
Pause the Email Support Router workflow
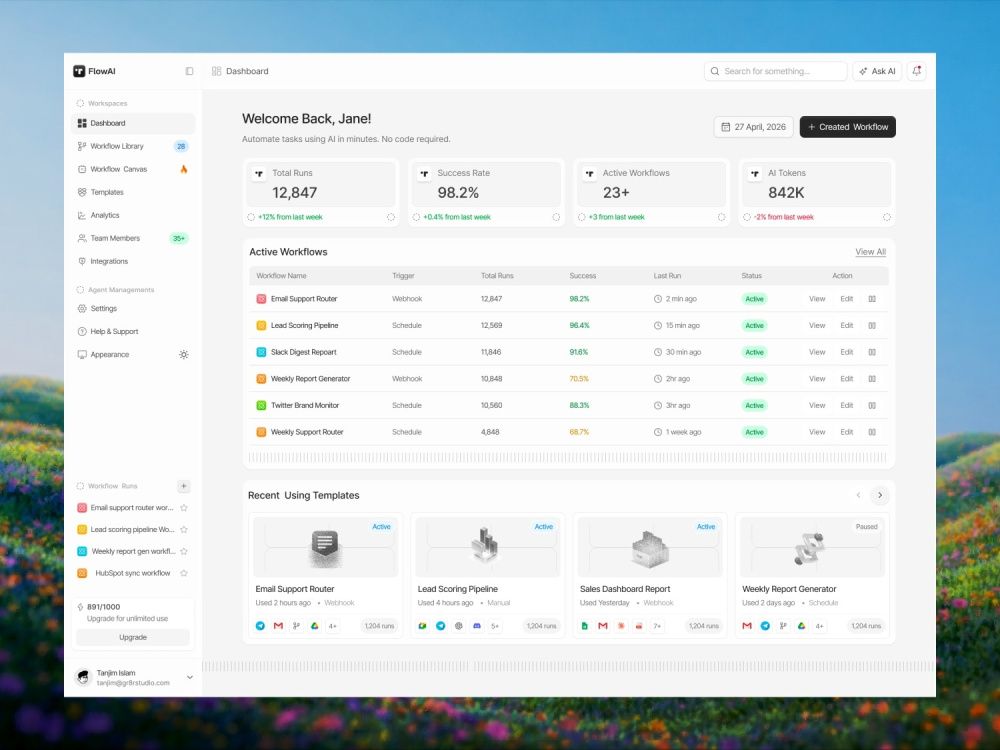(872, 298)
